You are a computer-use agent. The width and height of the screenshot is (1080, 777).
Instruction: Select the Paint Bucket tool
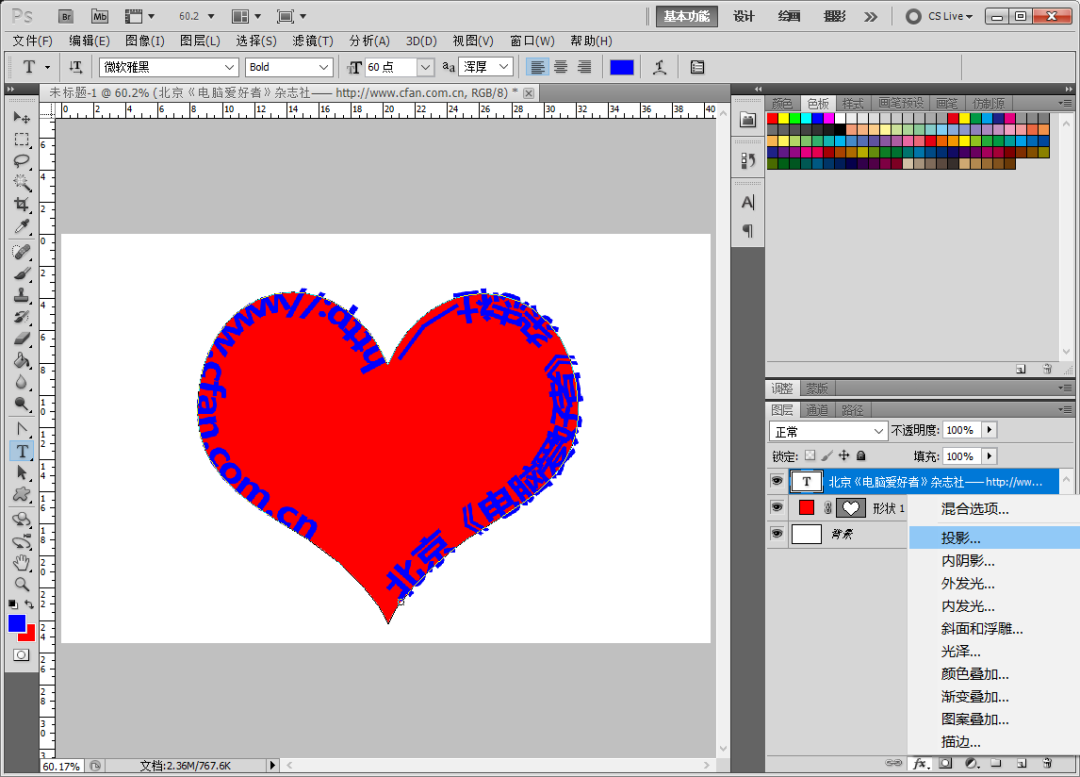pos(21,360)
